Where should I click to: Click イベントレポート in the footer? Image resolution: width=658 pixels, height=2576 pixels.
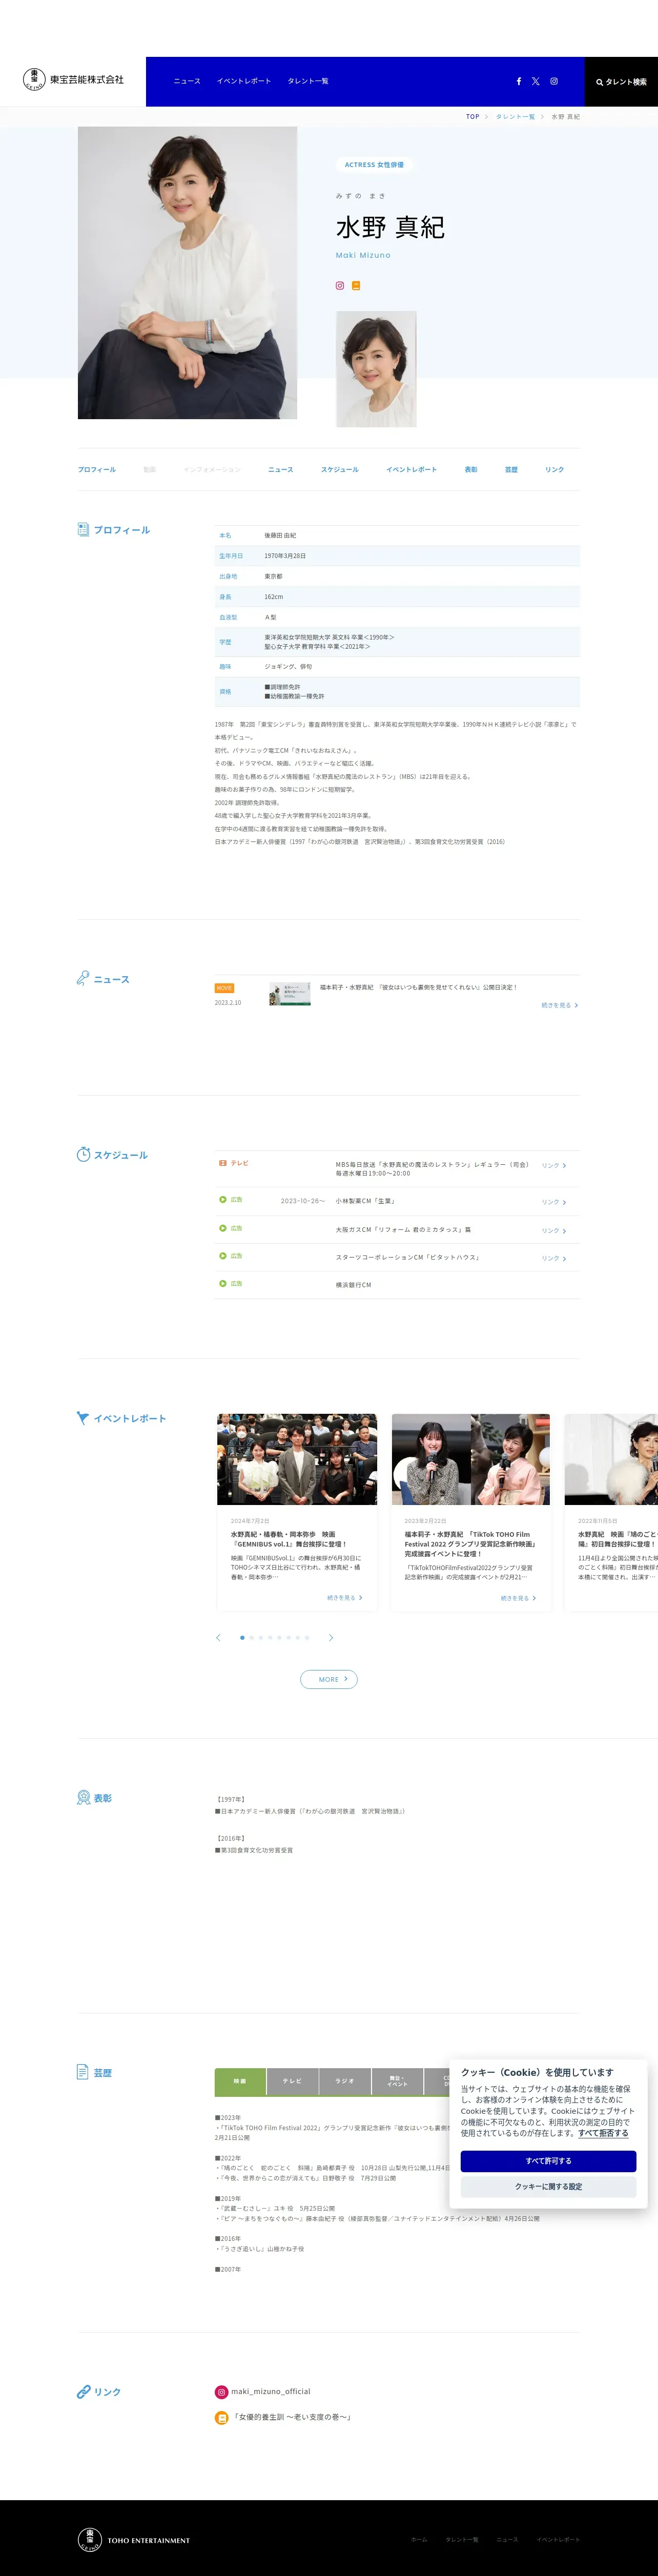point(558,2539)
